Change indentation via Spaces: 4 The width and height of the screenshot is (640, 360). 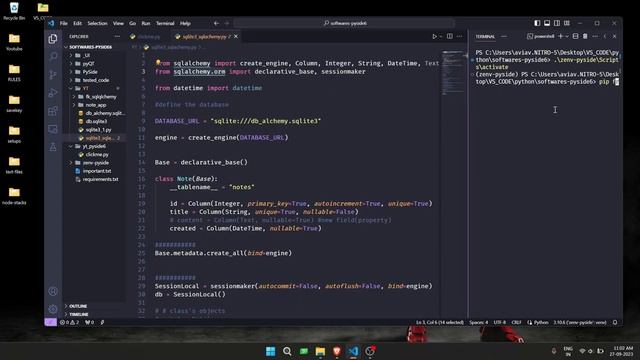[478, 322]
